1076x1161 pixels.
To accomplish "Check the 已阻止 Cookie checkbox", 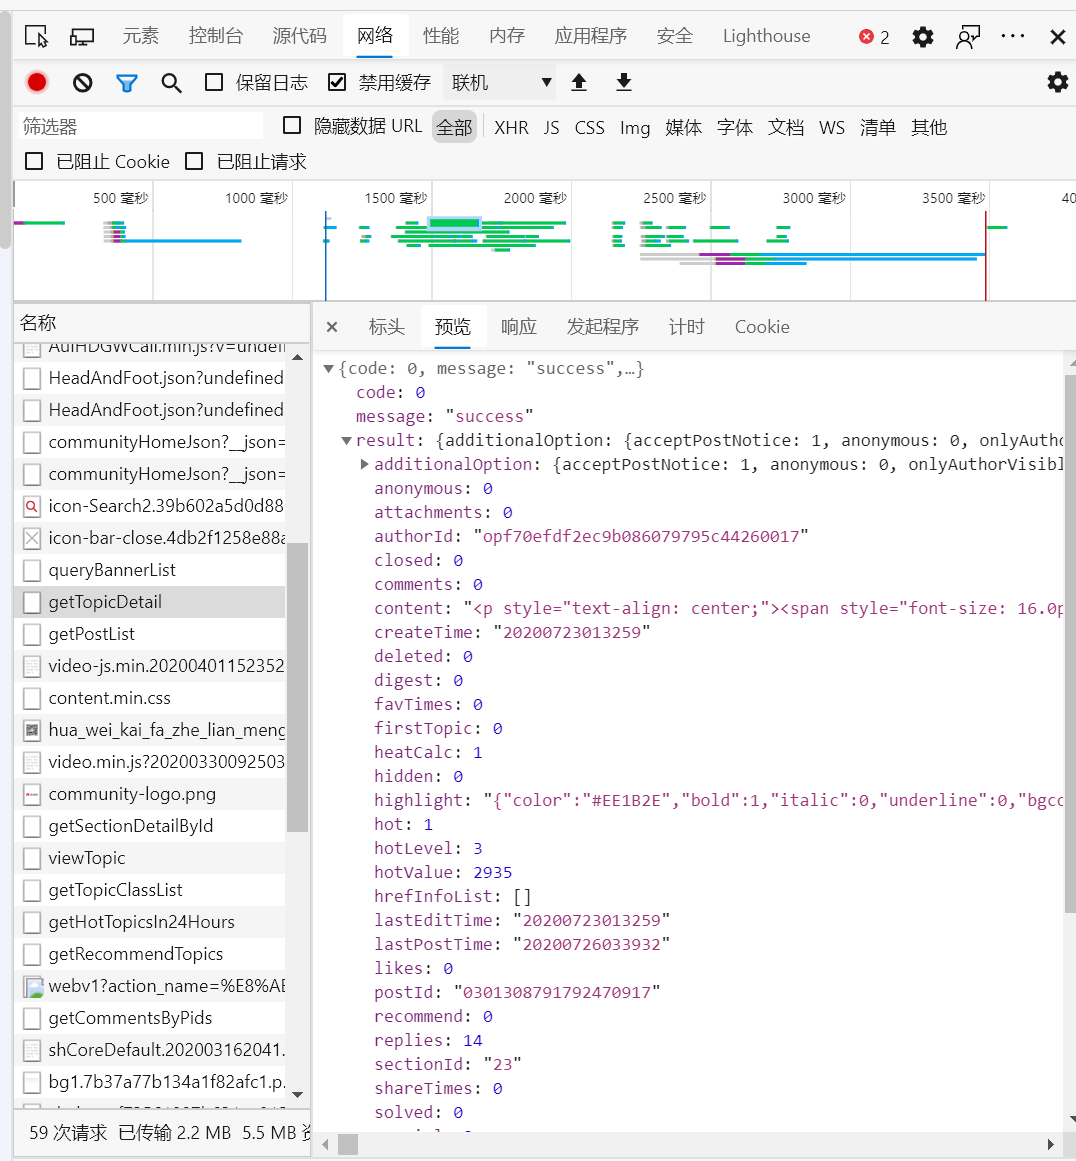I will (x=34, y=161).
